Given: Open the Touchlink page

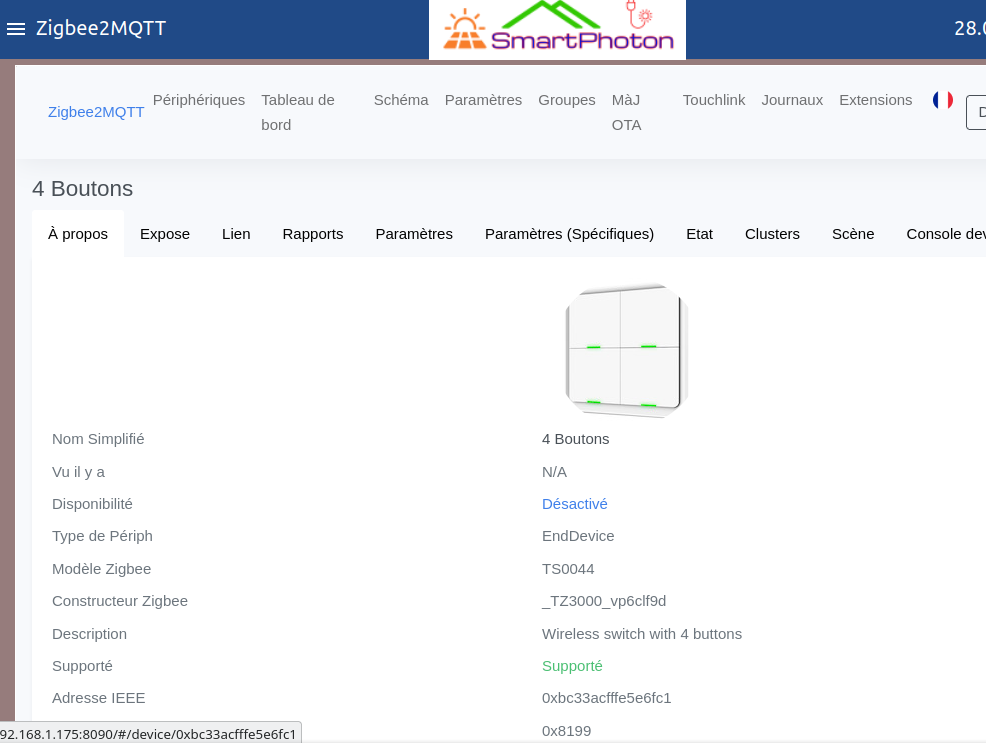Looking at the screenshot, I should click(x=714, y=100).
